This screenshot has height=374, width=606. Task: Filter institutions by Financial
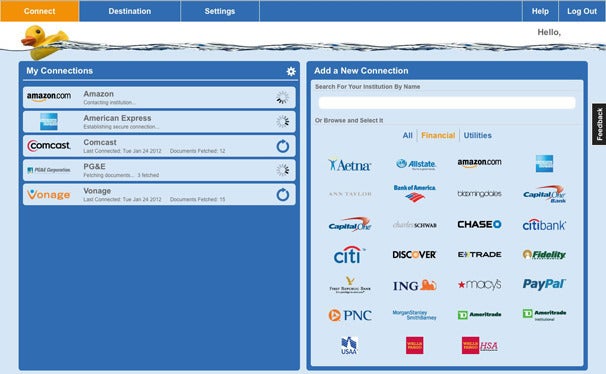pyautogui.click(x=438, y=136)
